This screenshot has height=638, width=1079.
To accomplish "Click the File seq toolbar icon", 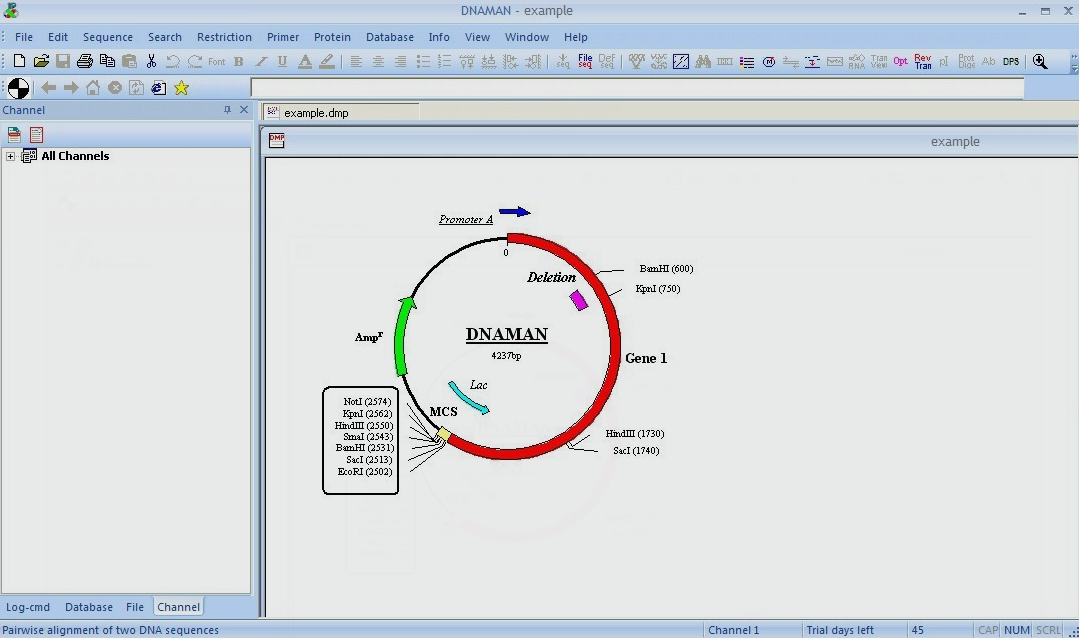I will (x=585, y=61).
